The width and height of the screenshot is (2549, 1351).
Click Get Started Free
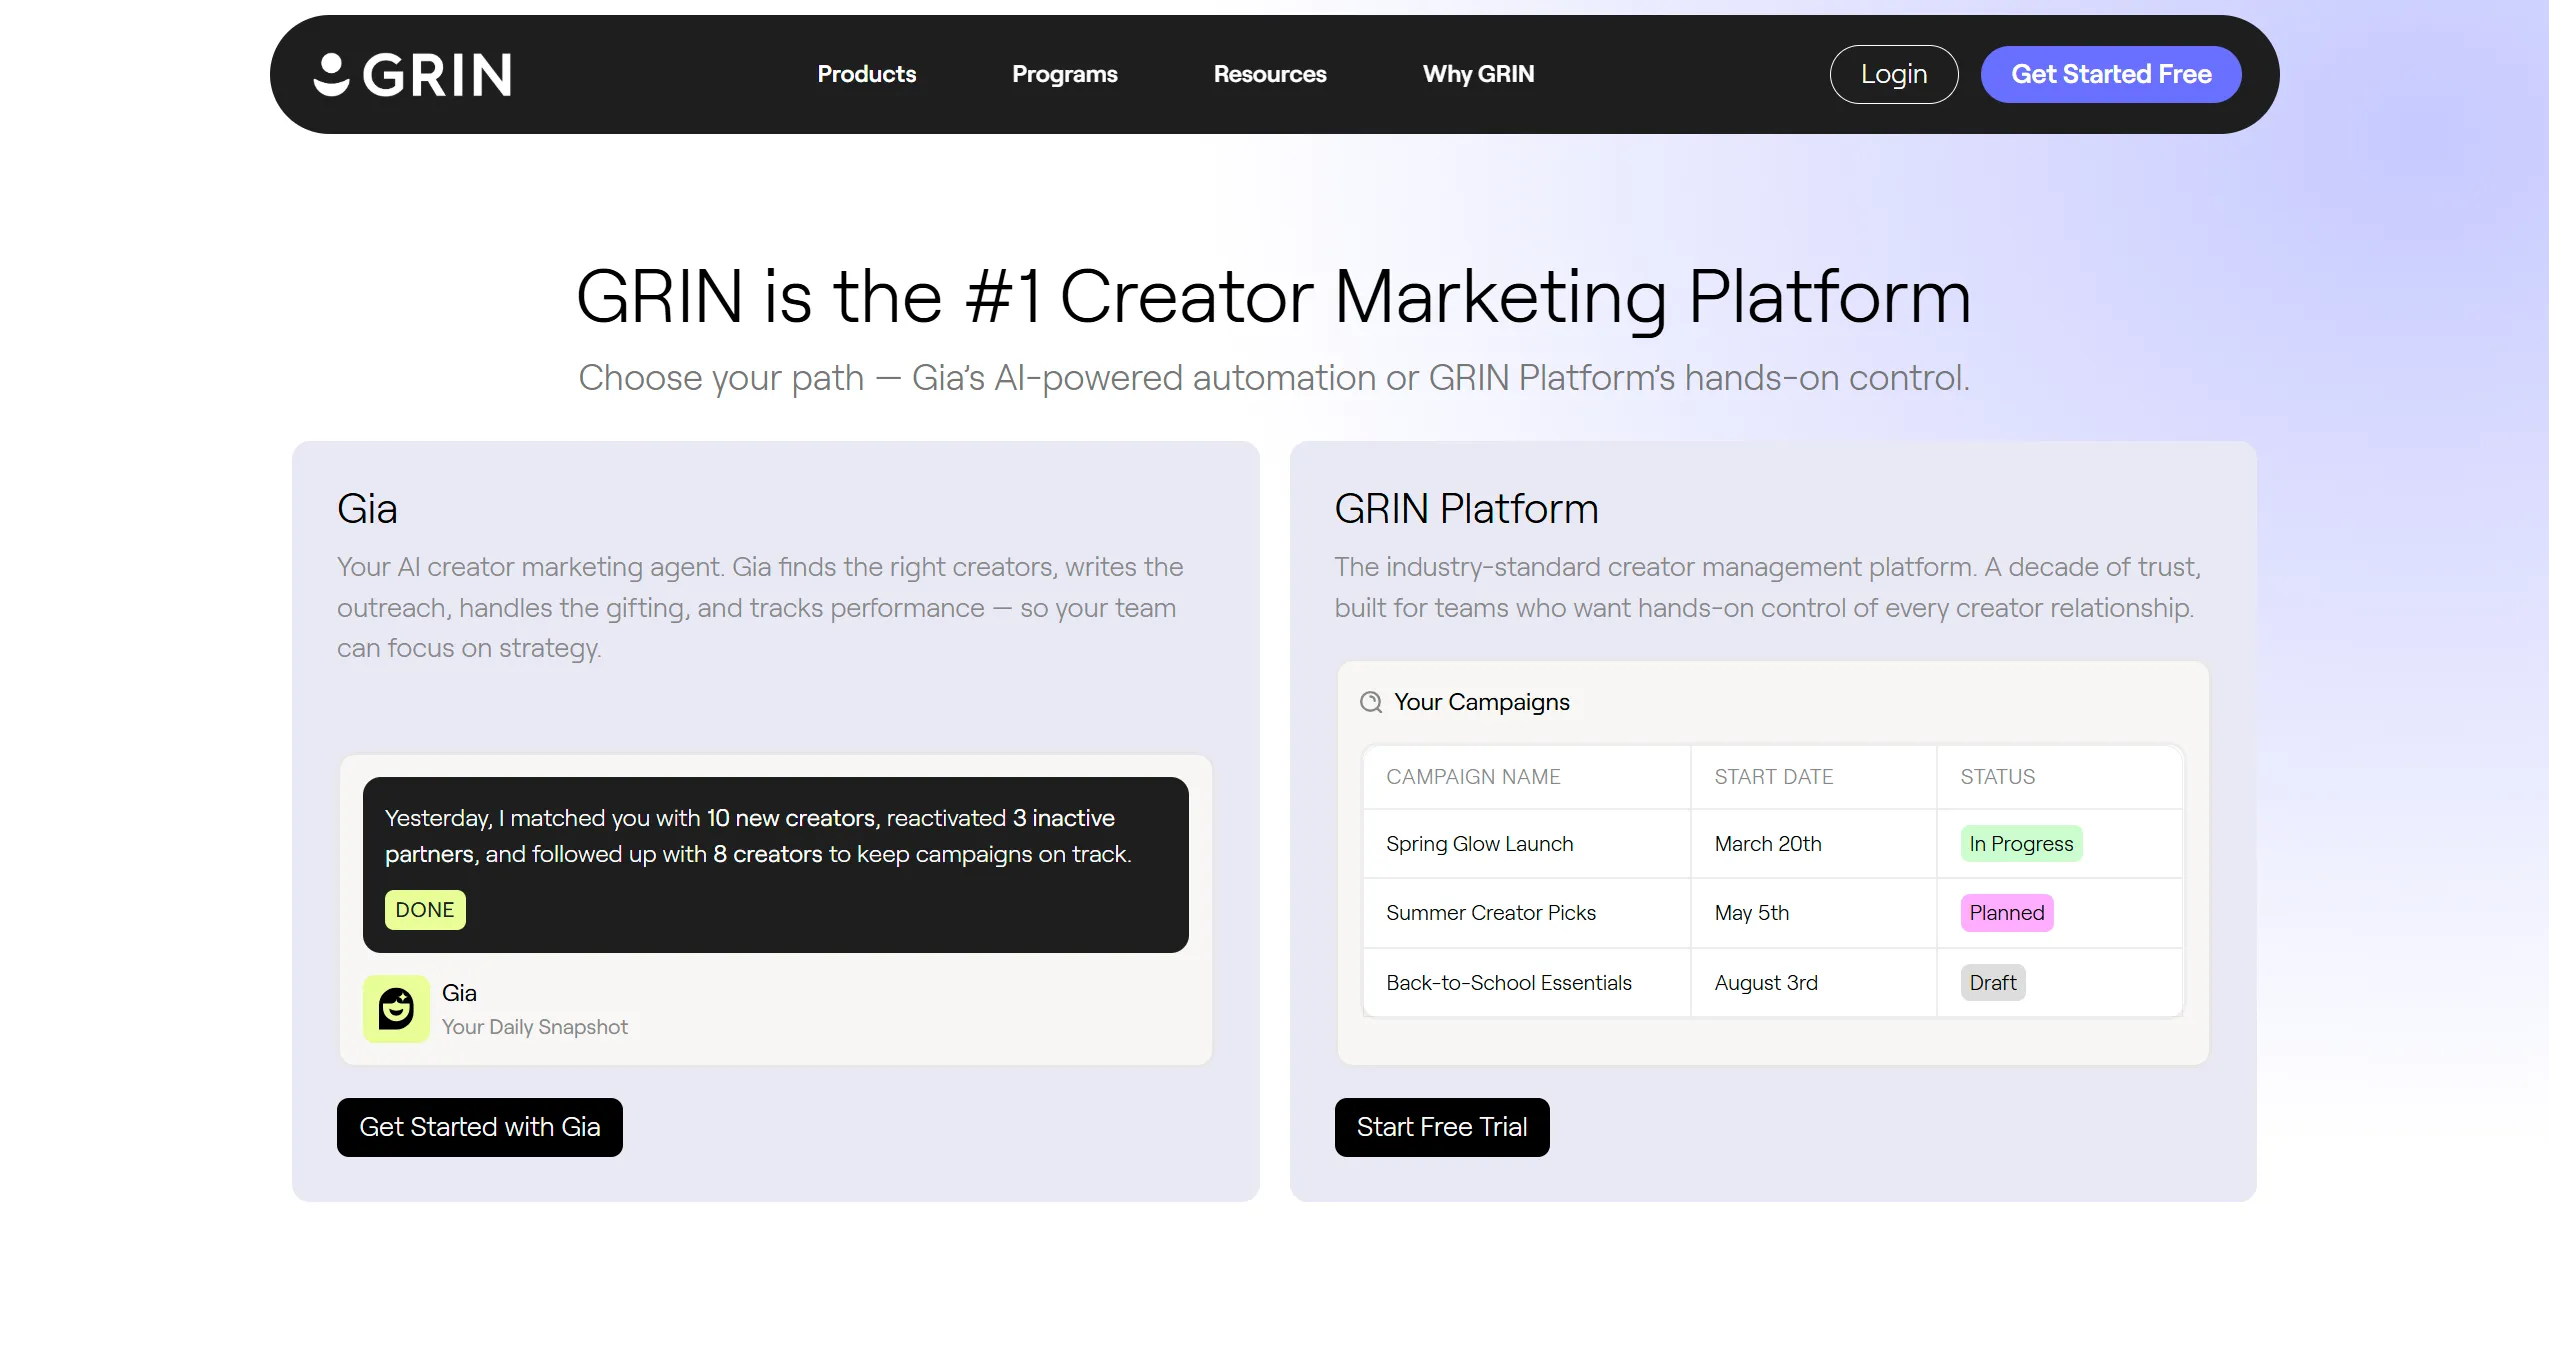pos(2110,73)
